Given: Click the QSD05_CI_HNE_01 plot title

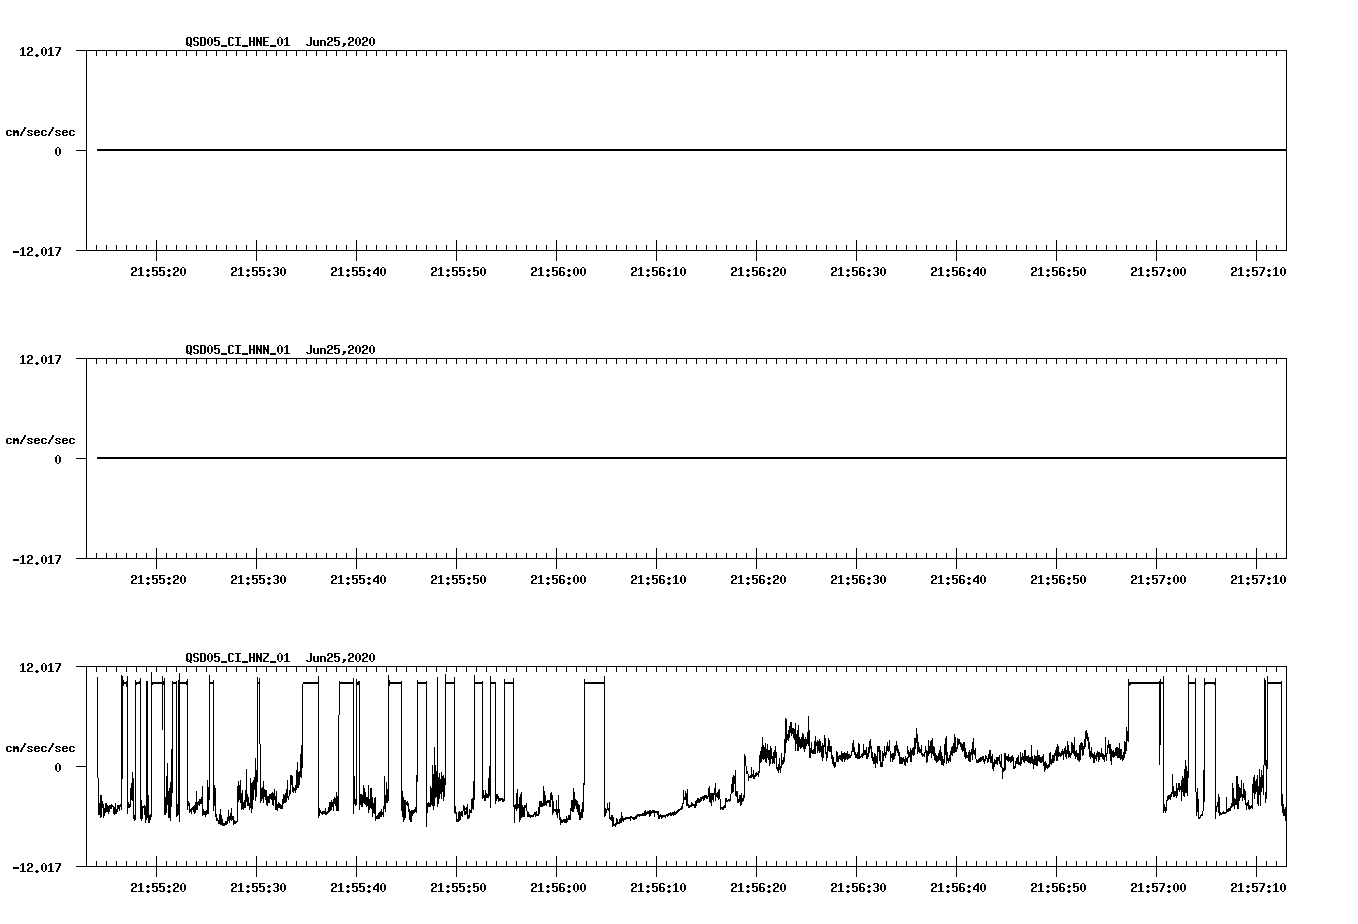Looking at the screenshot, I should [238, 42].
